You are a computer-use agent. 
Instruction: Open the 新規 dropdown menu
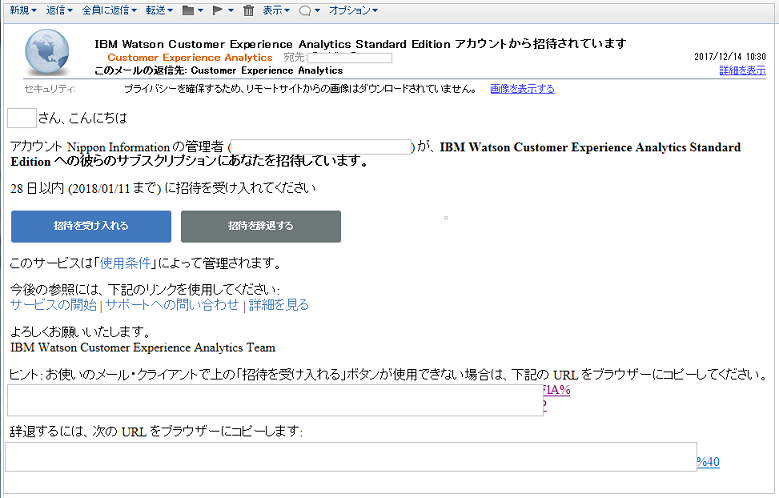tap(23, 10)
